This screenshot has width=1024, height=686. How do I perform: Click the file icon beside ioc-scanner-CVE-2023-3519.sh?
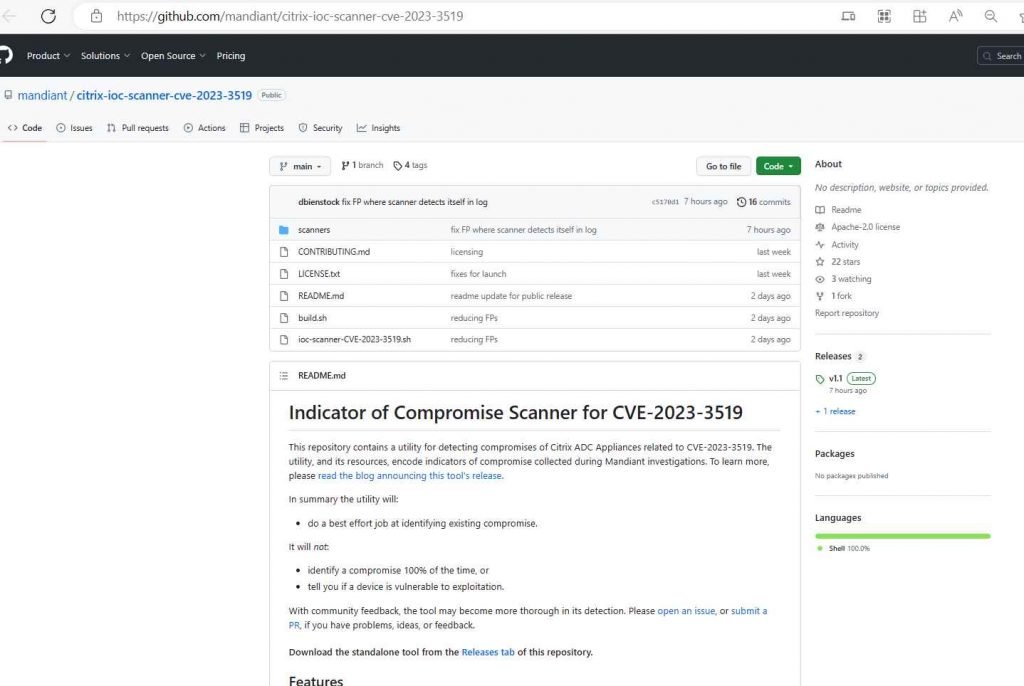point(283,340)
